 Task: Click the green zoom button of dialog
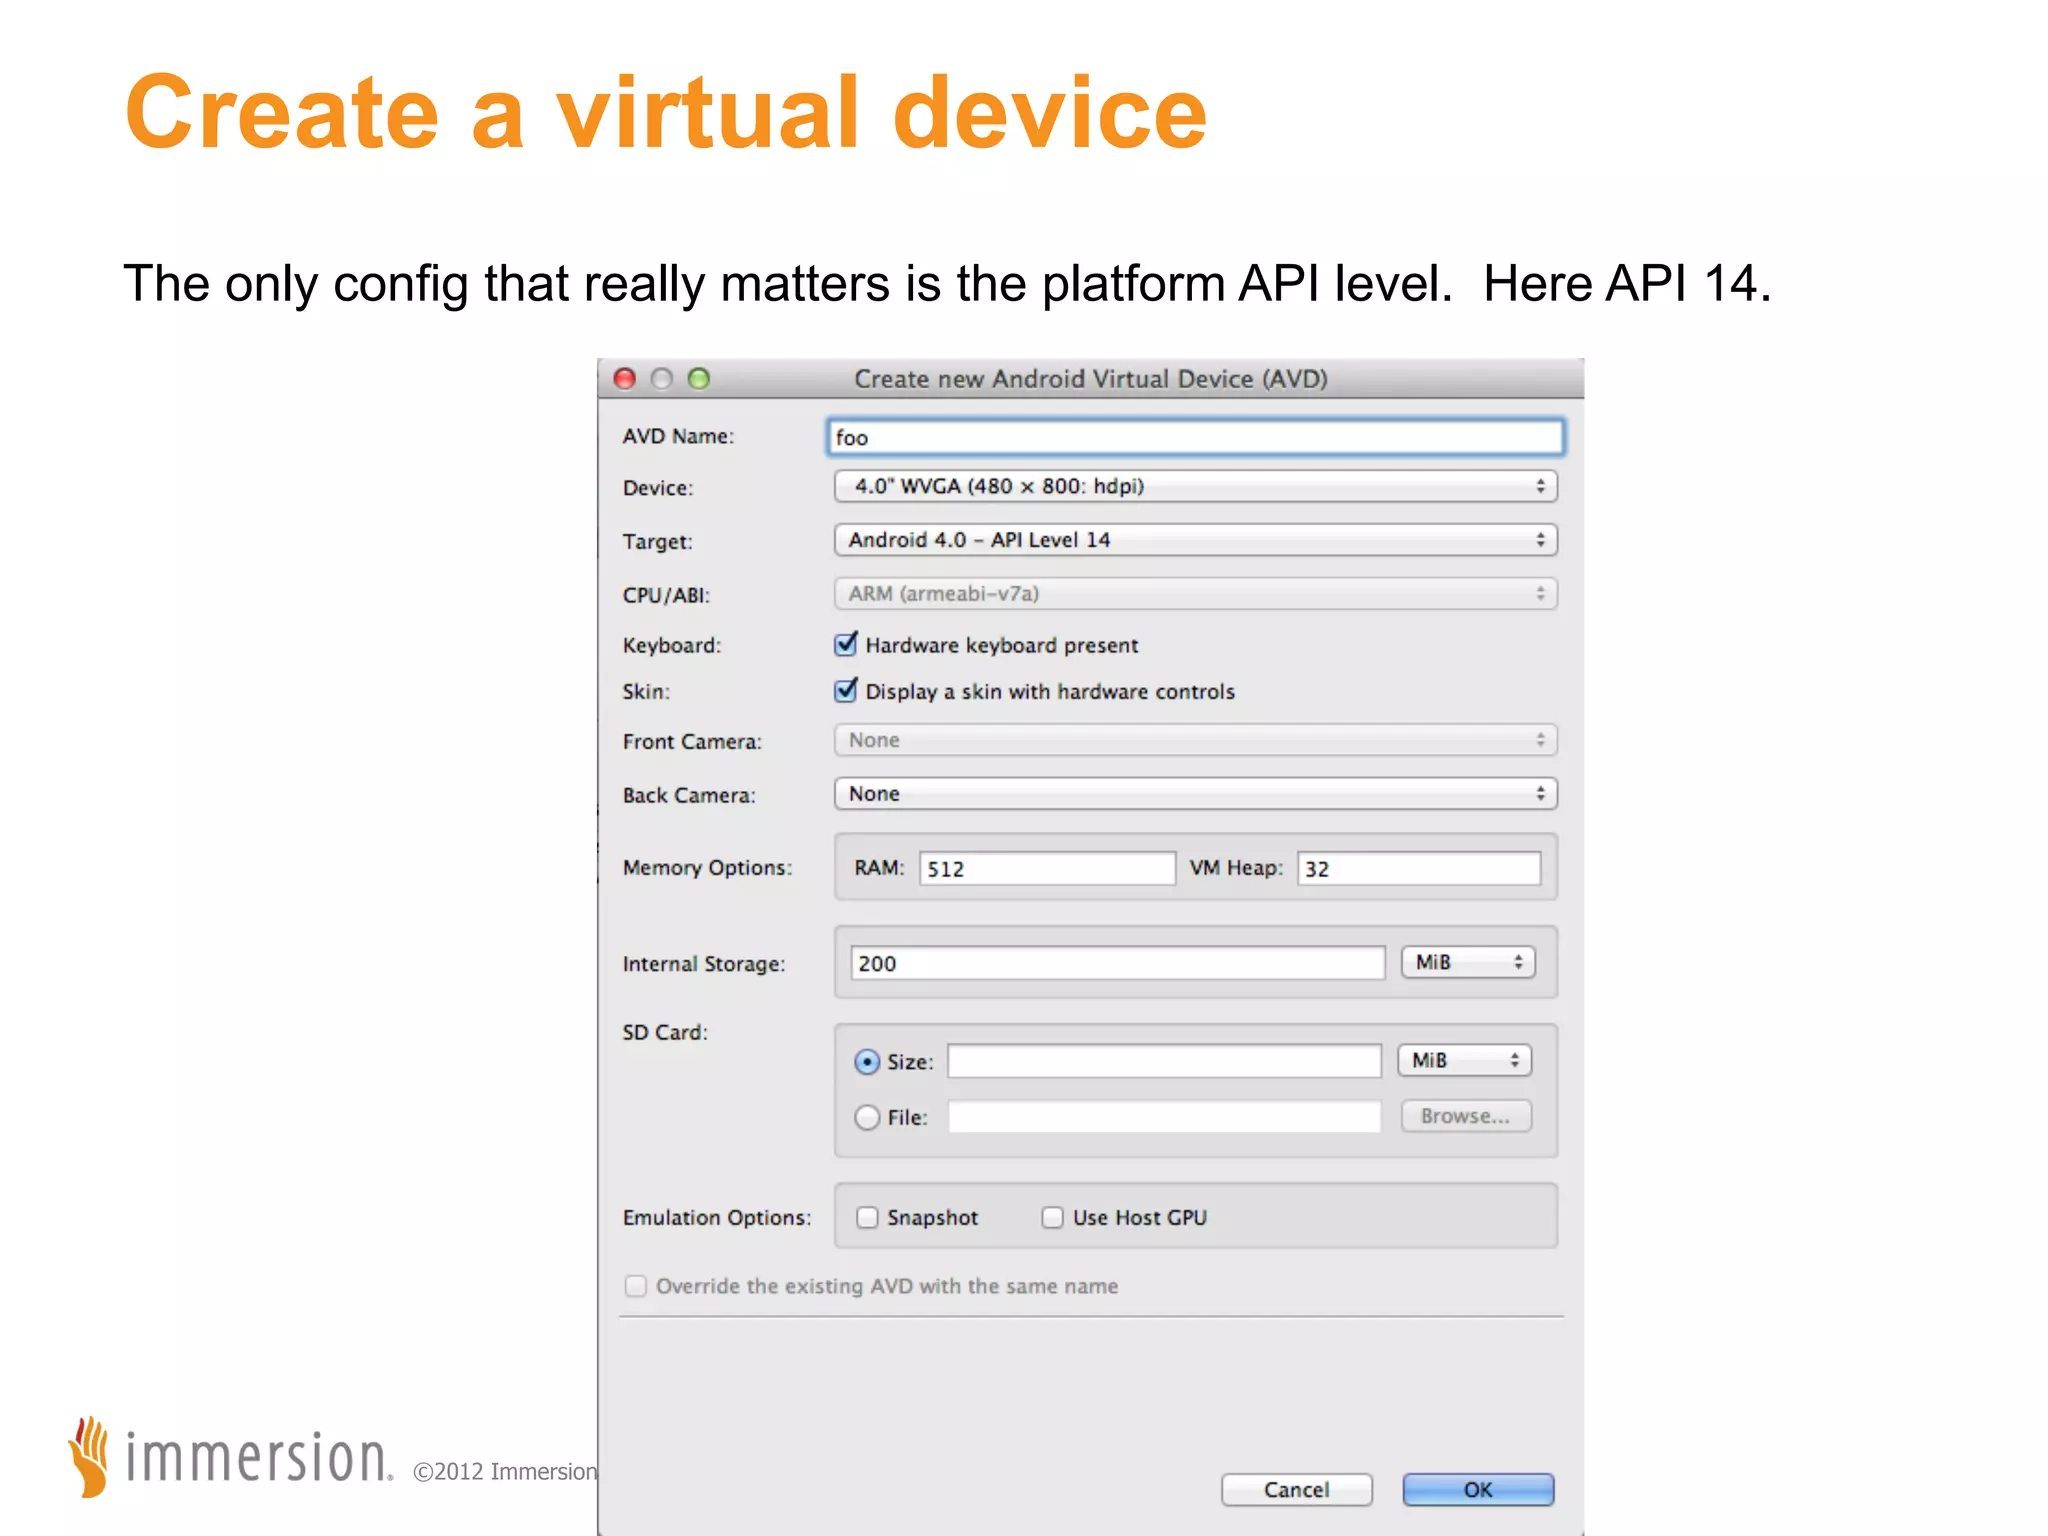[699, 378]
